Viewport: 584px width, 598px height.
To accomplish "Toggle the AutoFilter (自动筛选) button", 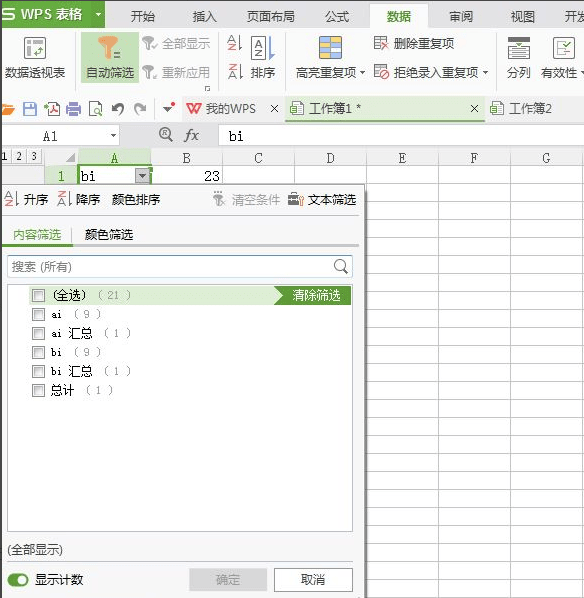I will pyautogui.click(x=110, y=58).
